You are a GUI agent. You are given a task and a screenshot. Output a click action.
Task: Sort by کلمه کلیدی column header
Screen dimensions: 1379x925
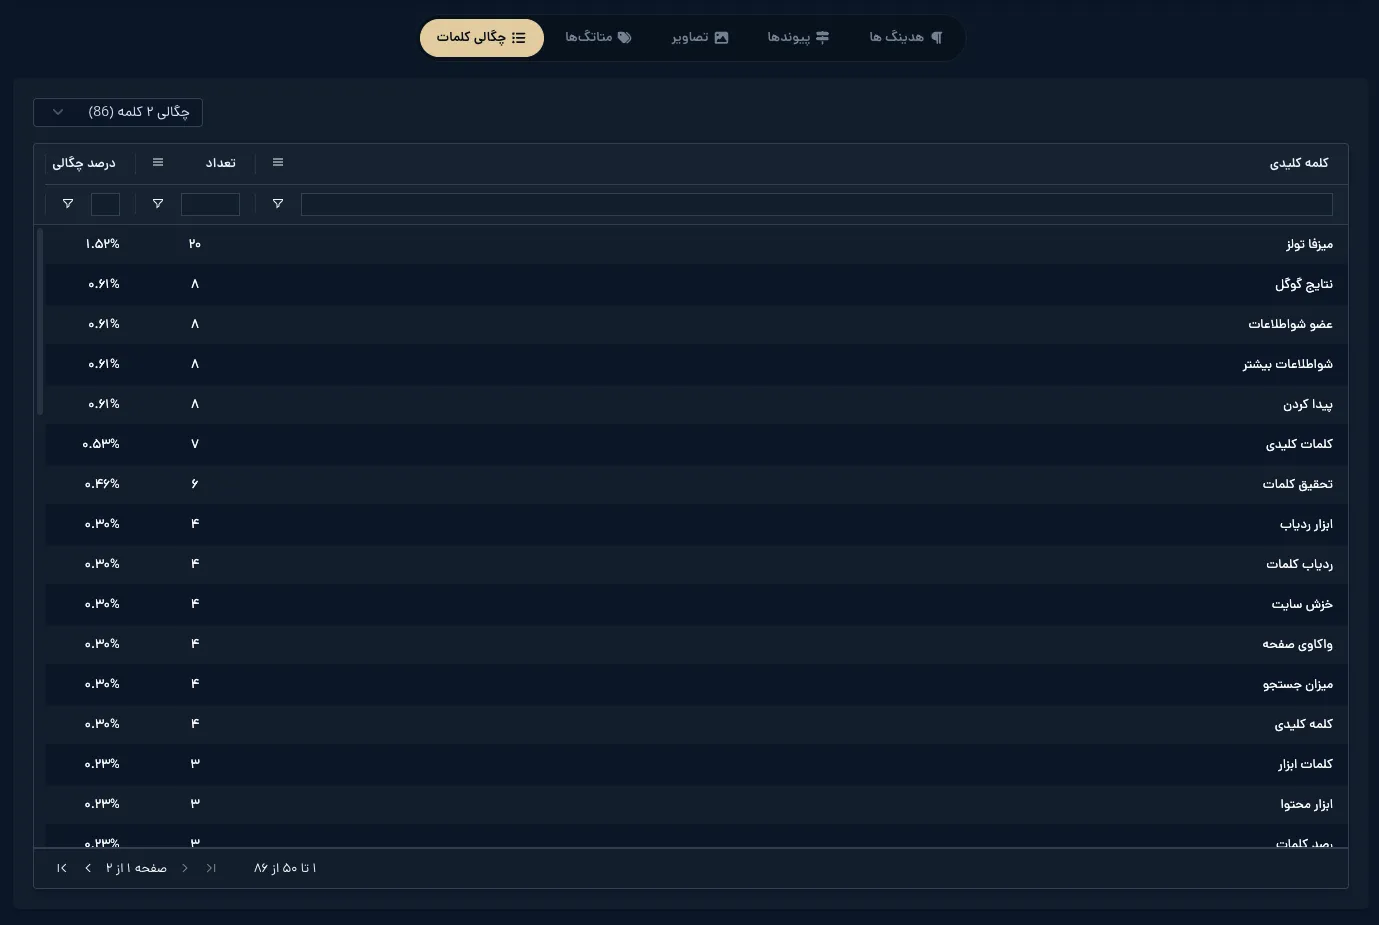[x=1299, y=163]
